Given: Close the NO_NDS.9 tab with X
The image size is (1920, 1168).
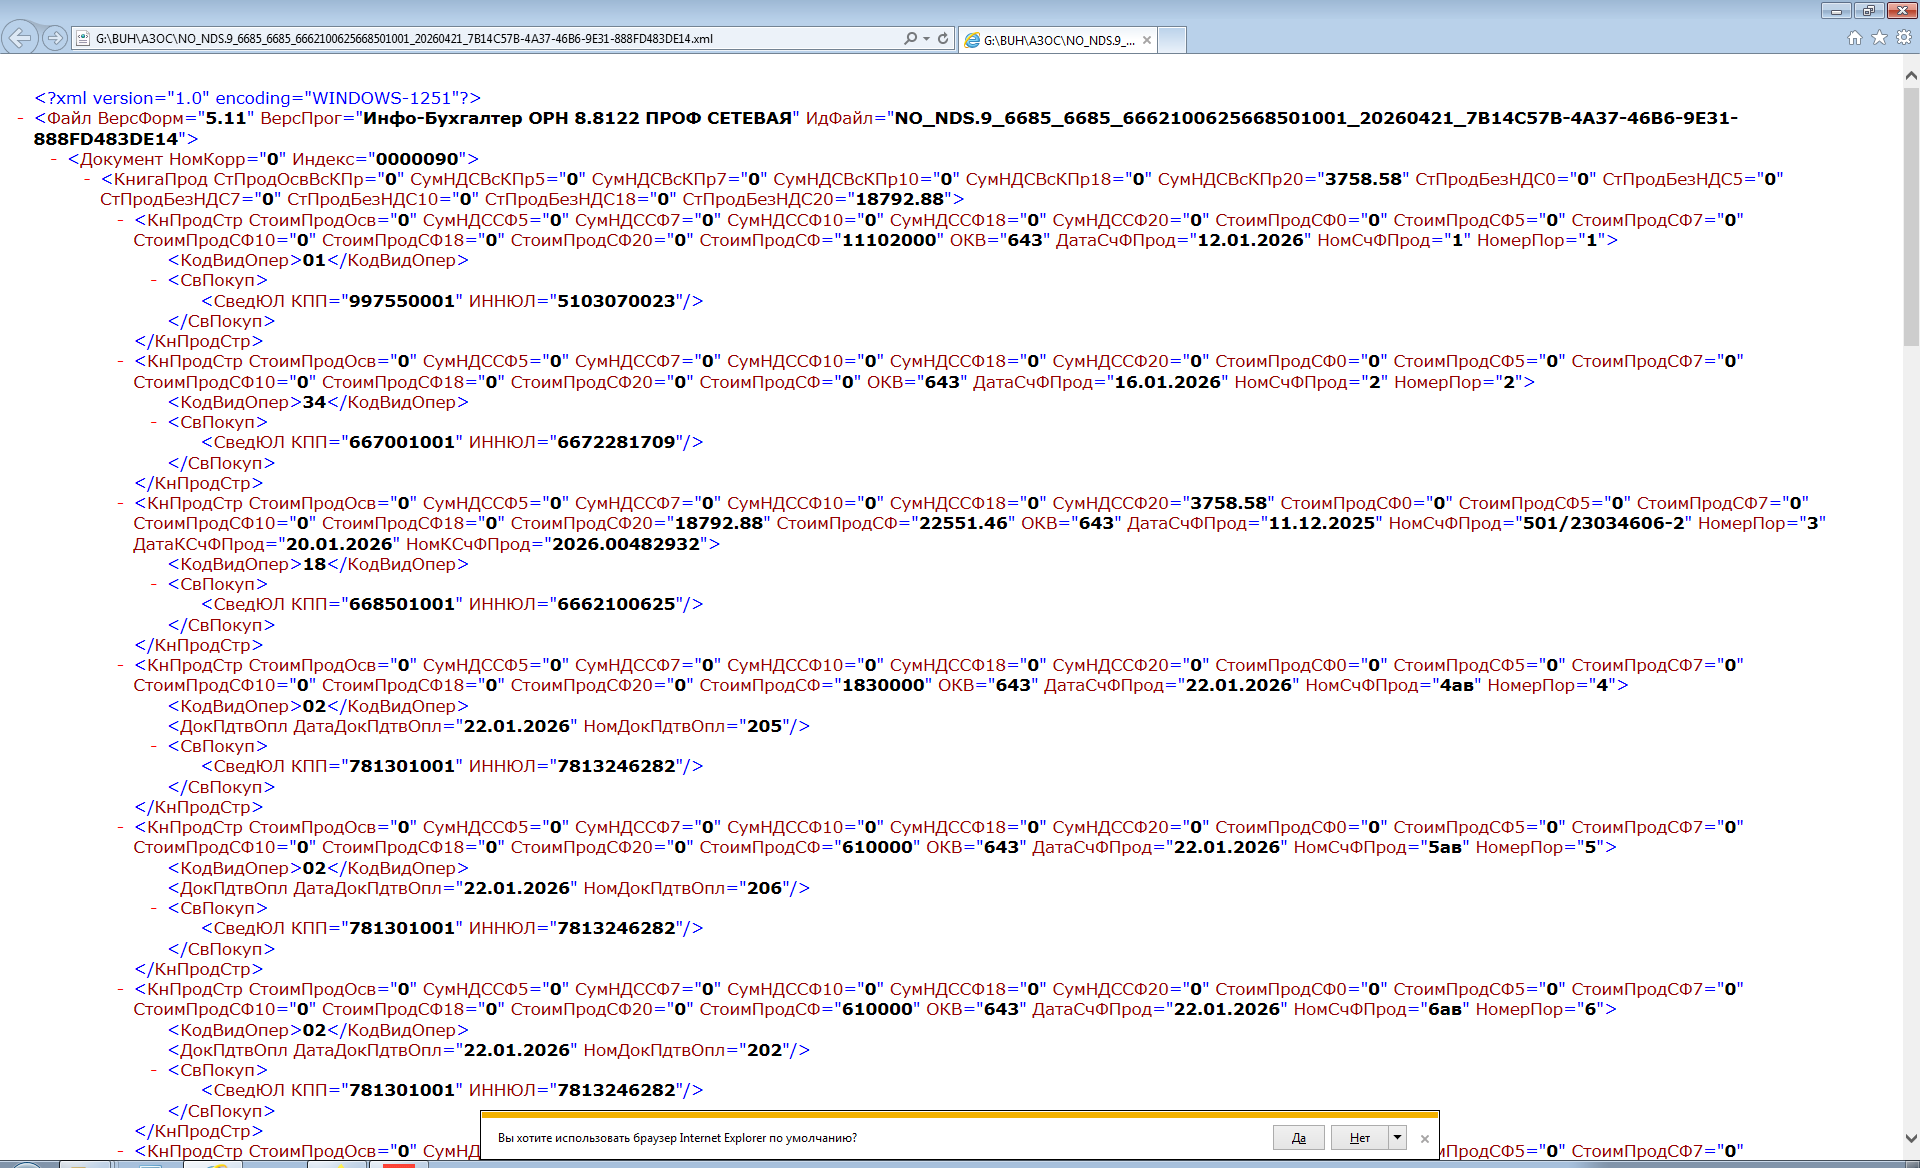Looking at the screenshot, I should click(1147, 40).
